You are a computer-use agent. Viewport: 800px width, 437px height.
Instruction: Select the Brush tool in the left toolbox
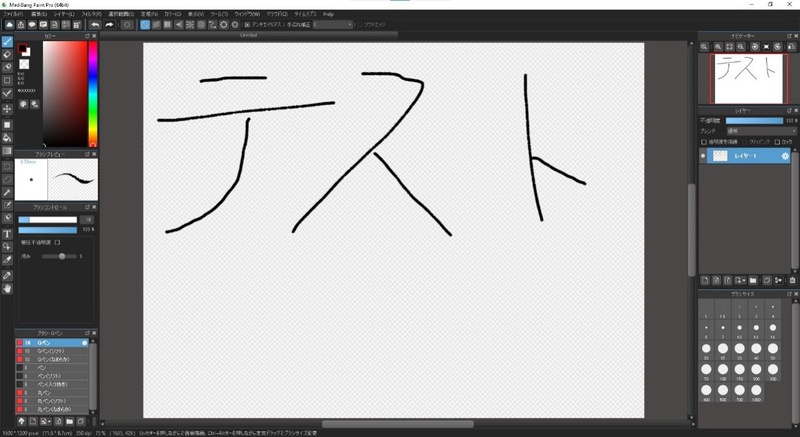coord(7,42)
